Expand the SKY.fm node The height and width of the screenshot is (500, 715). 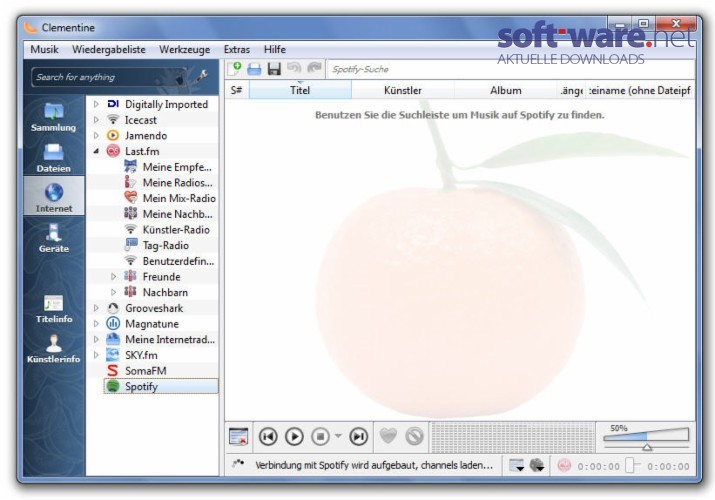pos(96,355)
